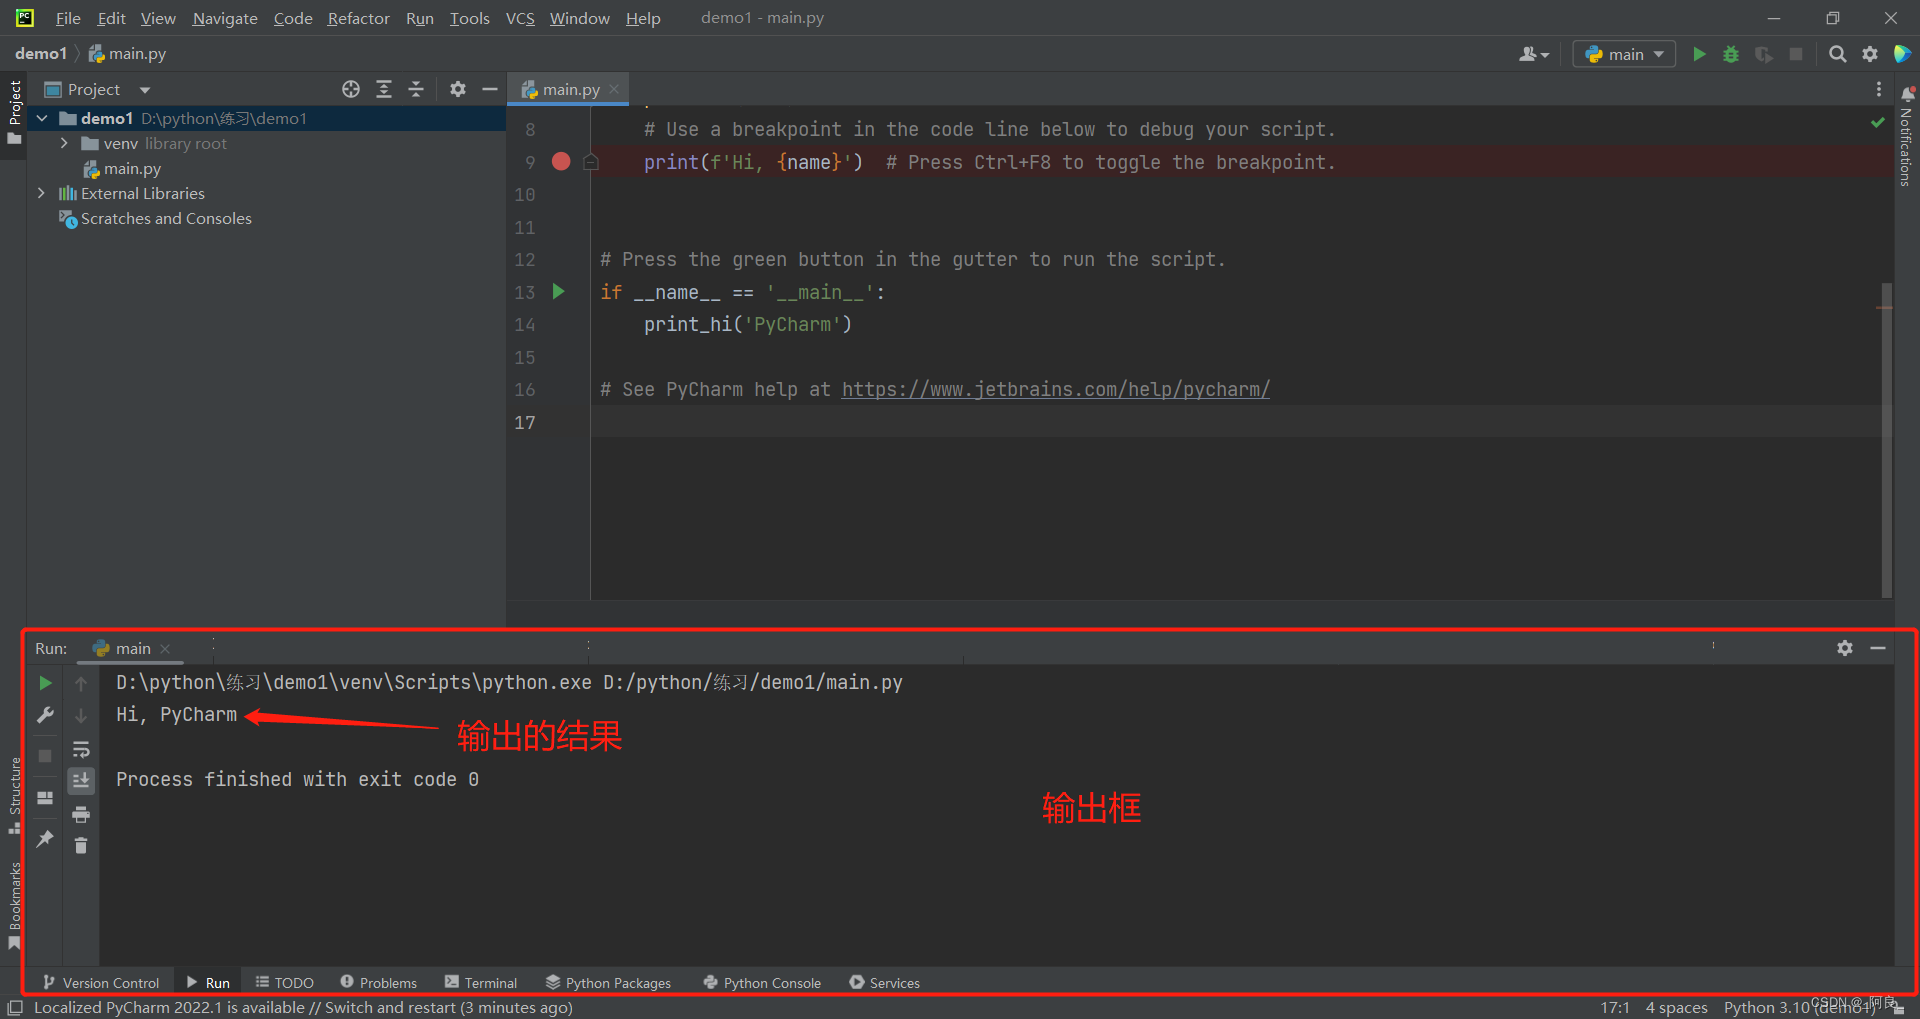Run the main script with Debug icon

pyautogui.click(x=1731, y=54)
